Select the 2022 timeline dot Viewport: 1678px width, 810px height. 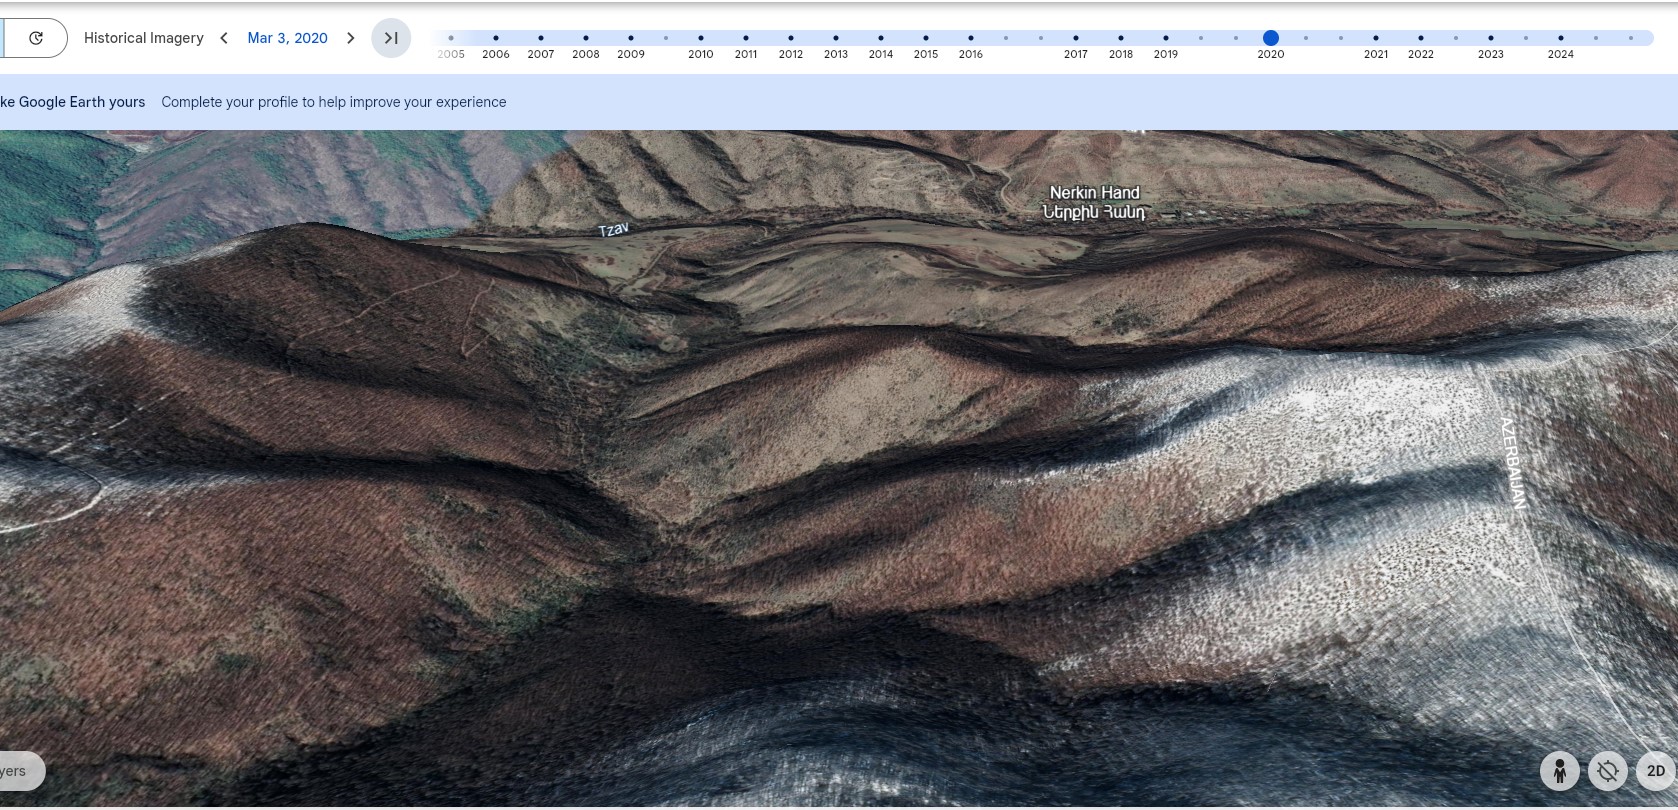coord(1421,38)
